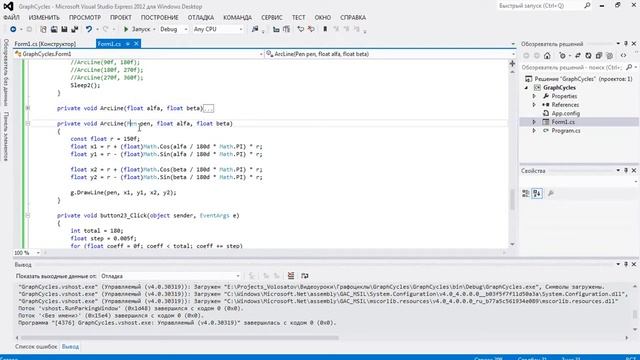Click the Find in Files toolbar icon

pos(255,29)
